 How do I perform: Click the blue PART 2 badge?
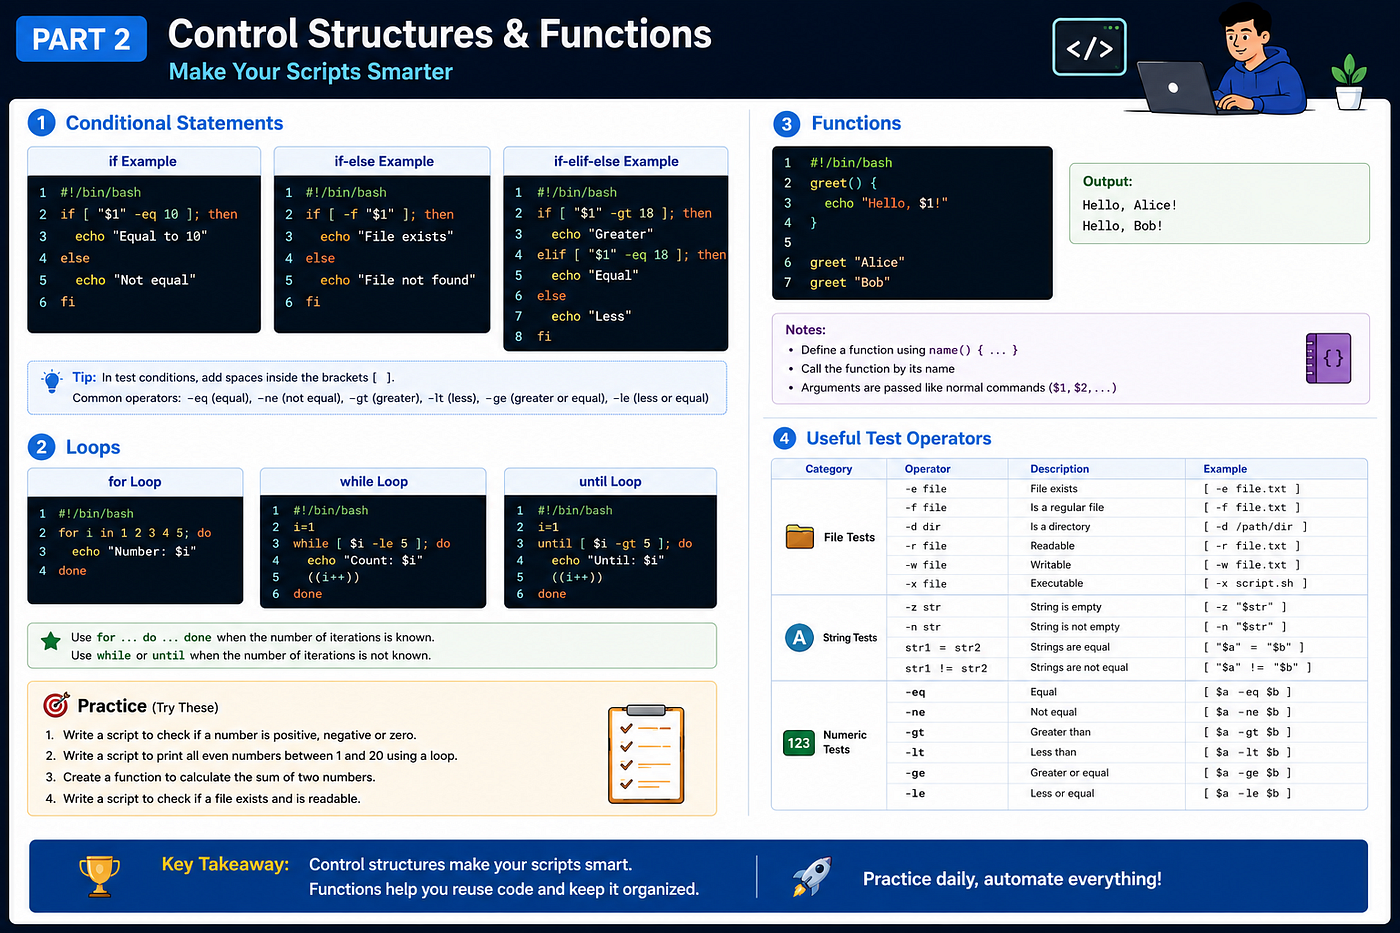(82, 39)
